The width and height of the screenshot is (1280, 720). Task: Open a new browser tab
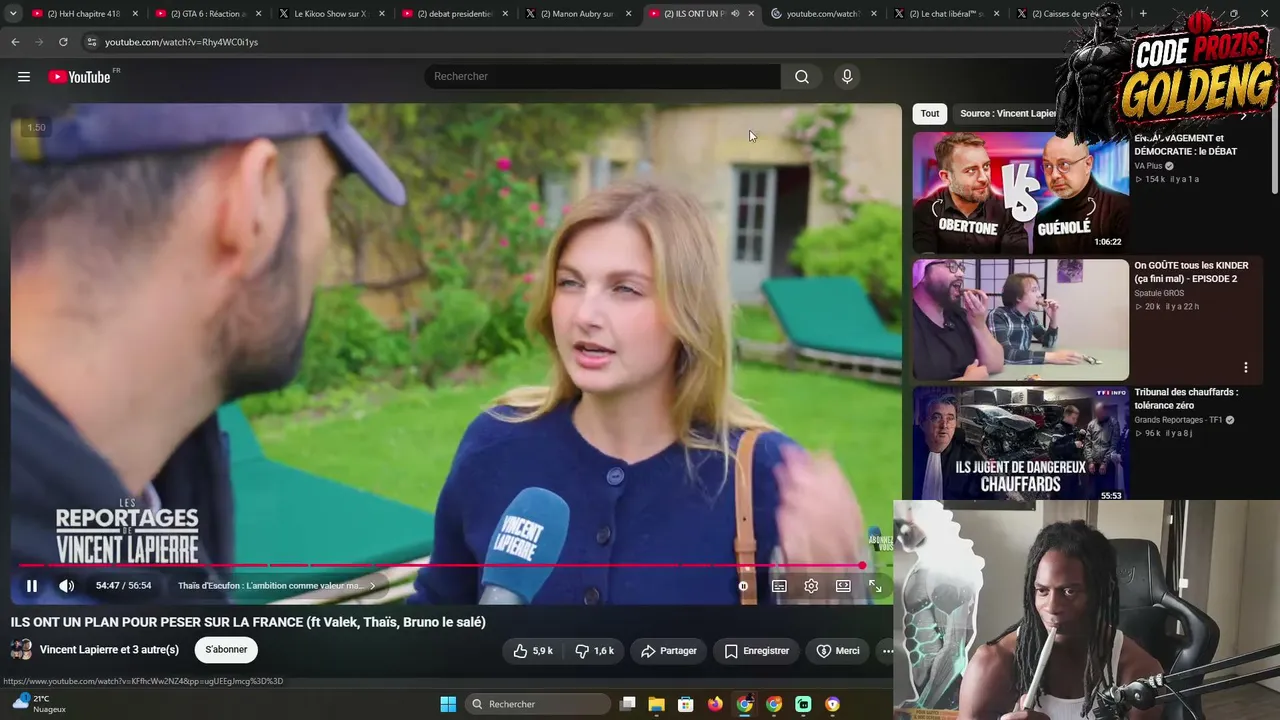click(x=1143, y=14)
